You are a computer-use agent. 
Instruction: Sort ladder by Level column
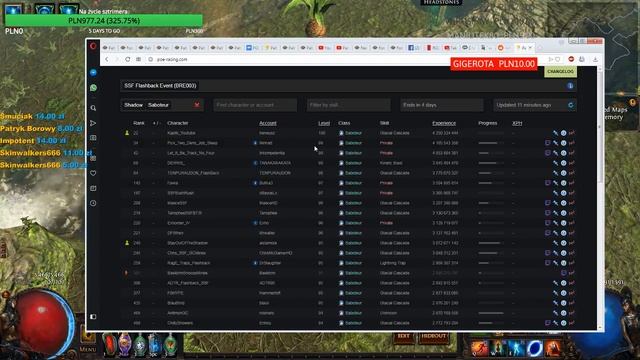pyautogui.click(x=324, y=123)
